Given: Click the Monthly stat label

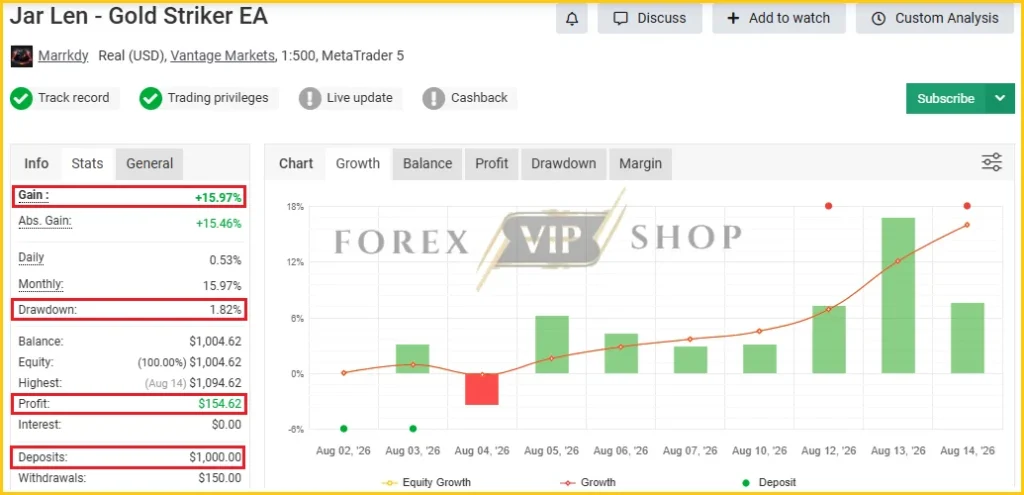Looking at the screenshot, I should point(40,284).
